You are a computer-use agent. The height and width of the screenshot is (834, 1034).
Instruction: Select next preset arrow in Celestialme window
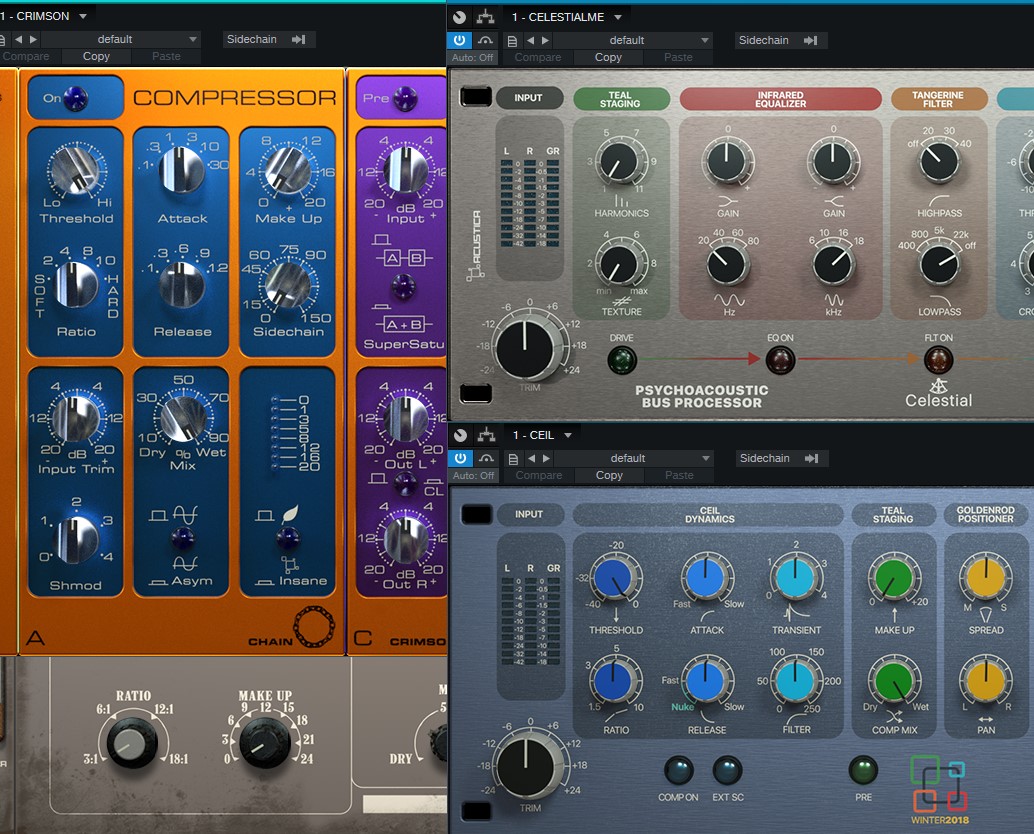[545, 40]
